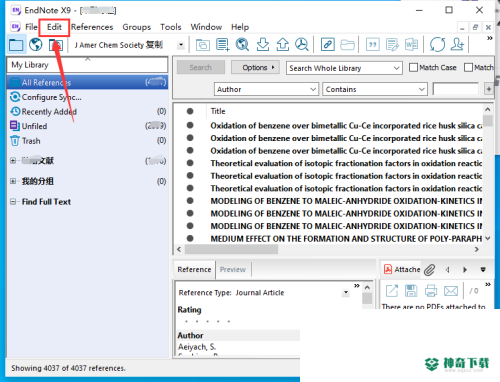Viewport: 500px width, 382px height.
Task: Toggle read dot of first Theoretical evaluation row
Action: 190,163
